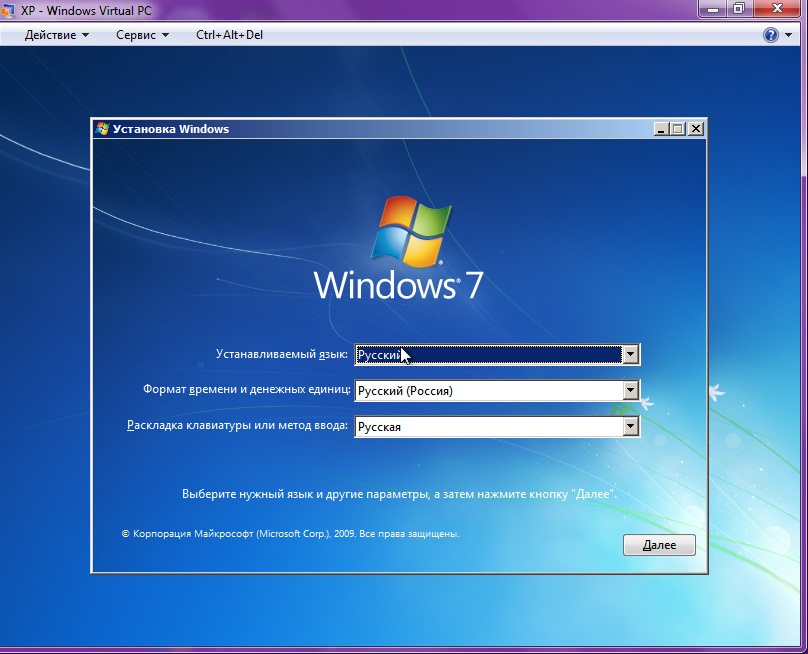Click the Формат времени и денежных единиц label
Viewport: 808px width, 654px height.
click(247, 389)
